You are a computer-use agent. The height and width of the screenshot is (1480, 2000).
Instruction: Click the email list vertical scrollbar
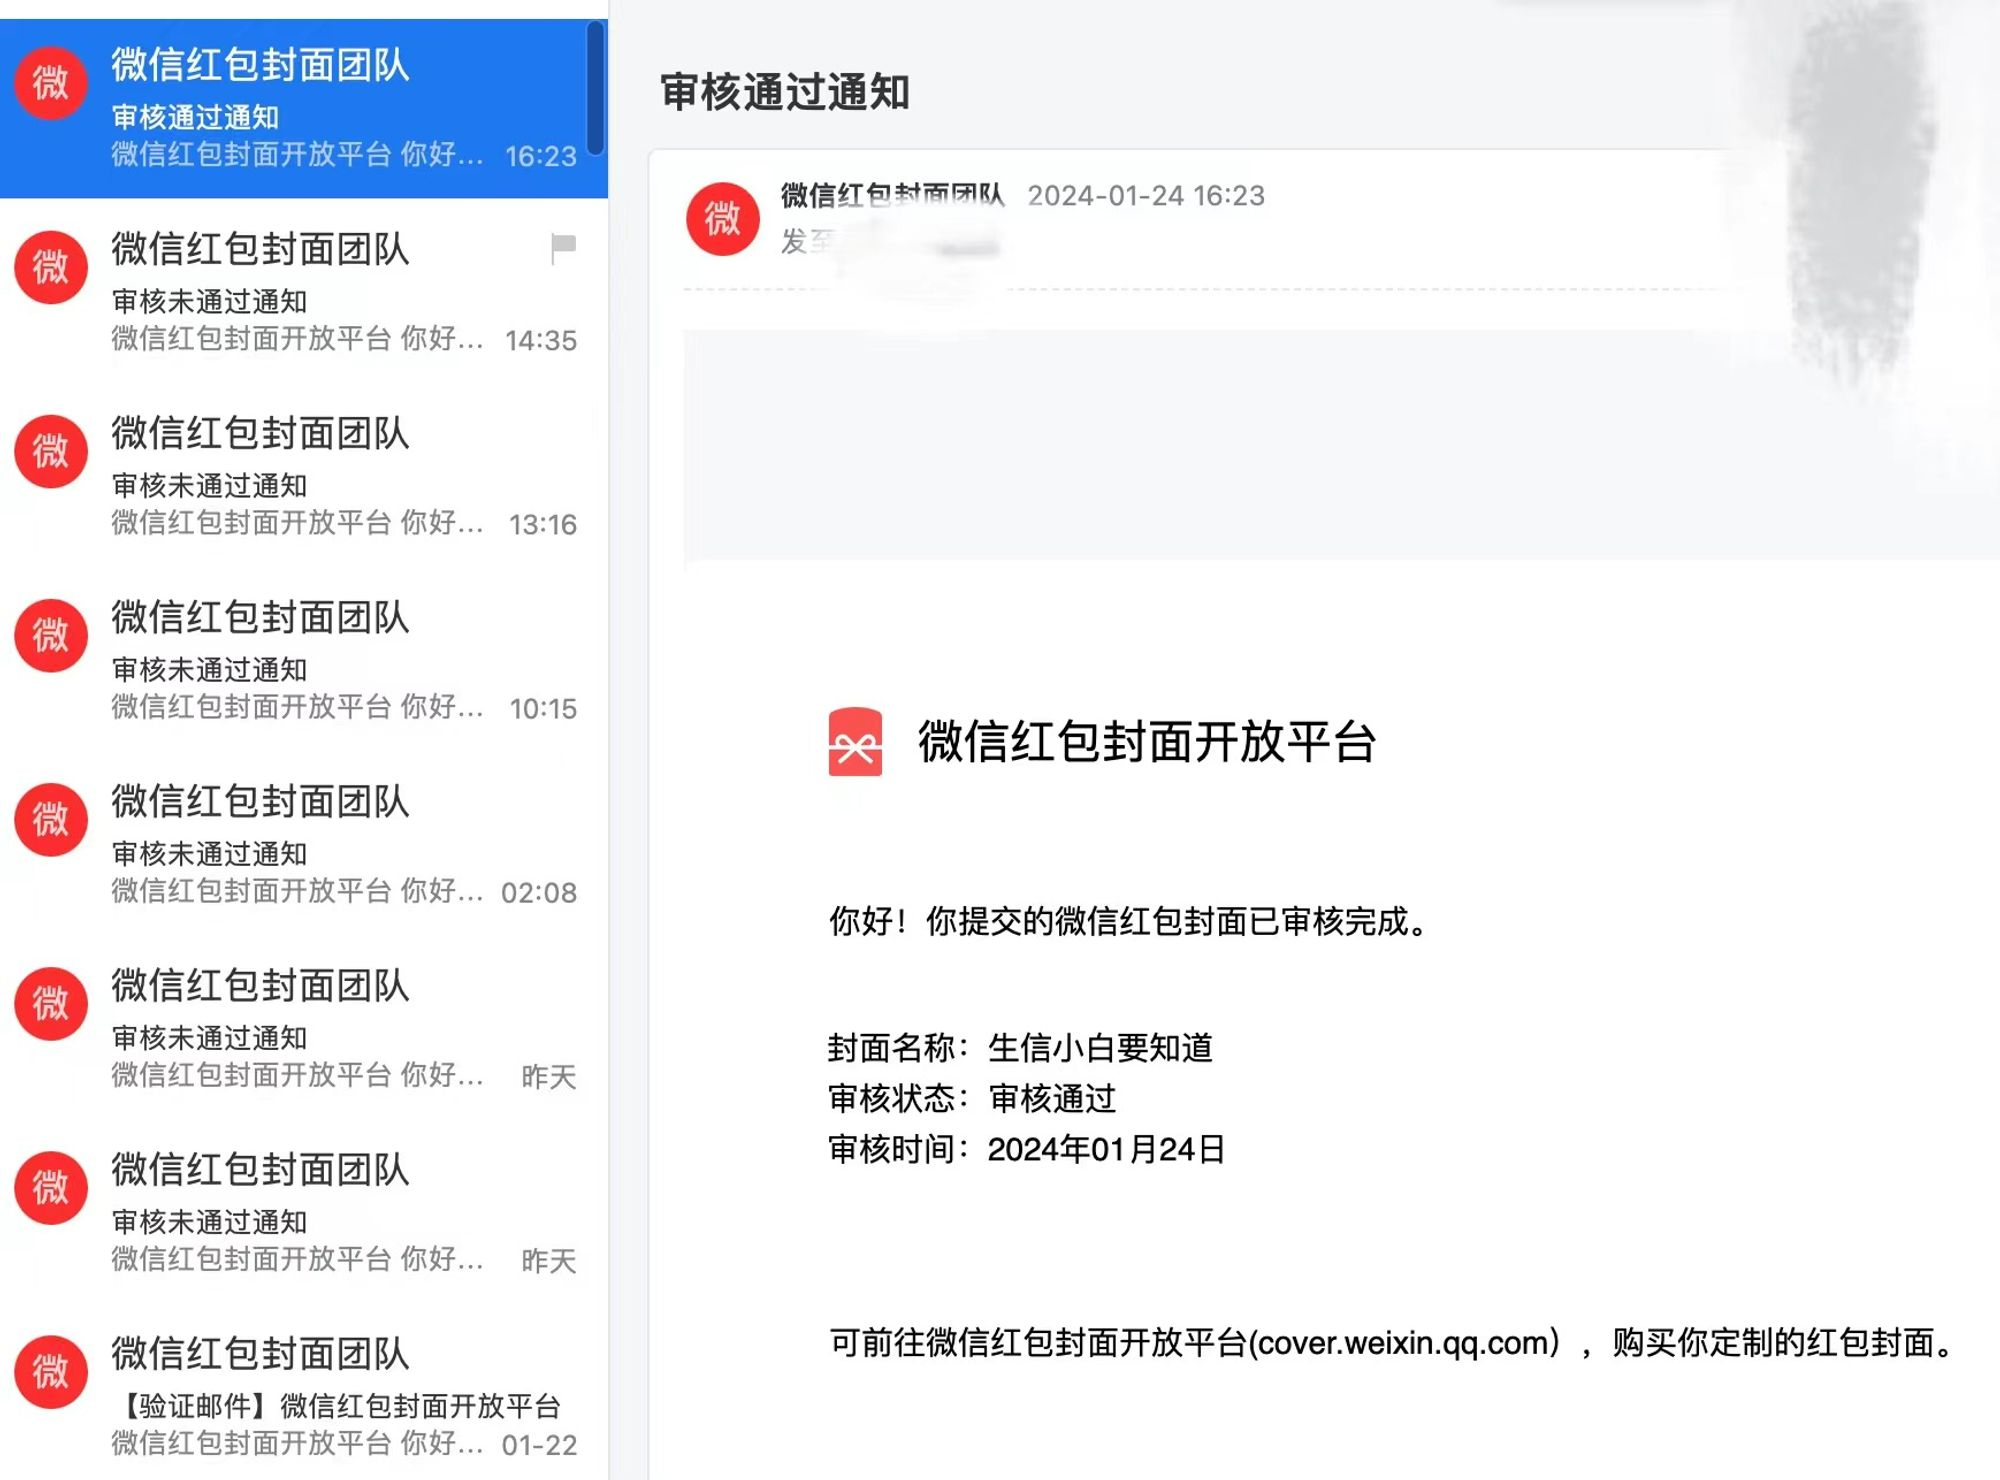(596, 88)
